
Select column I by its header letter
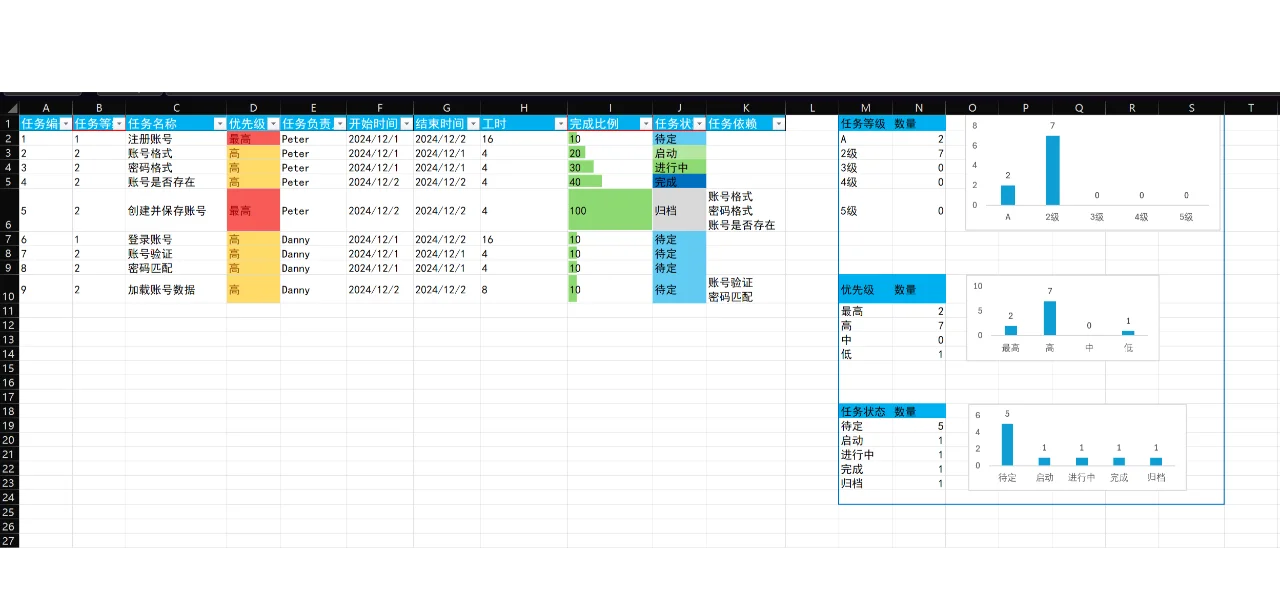tap(610, 108)
